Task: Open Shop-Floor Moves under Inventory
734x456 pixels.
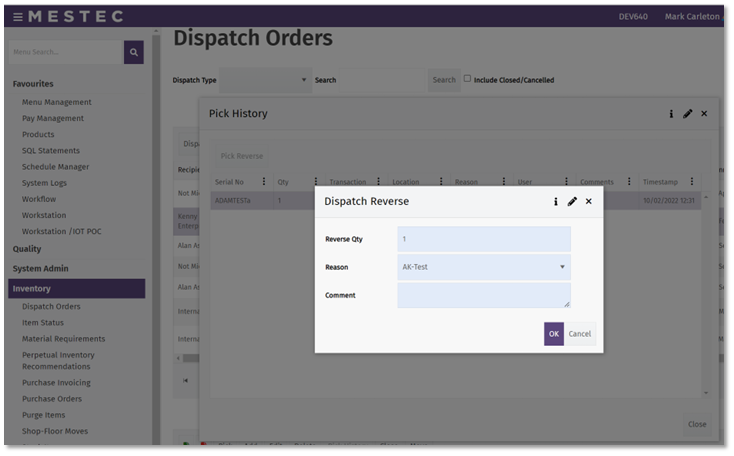Action: pos(55,431)
